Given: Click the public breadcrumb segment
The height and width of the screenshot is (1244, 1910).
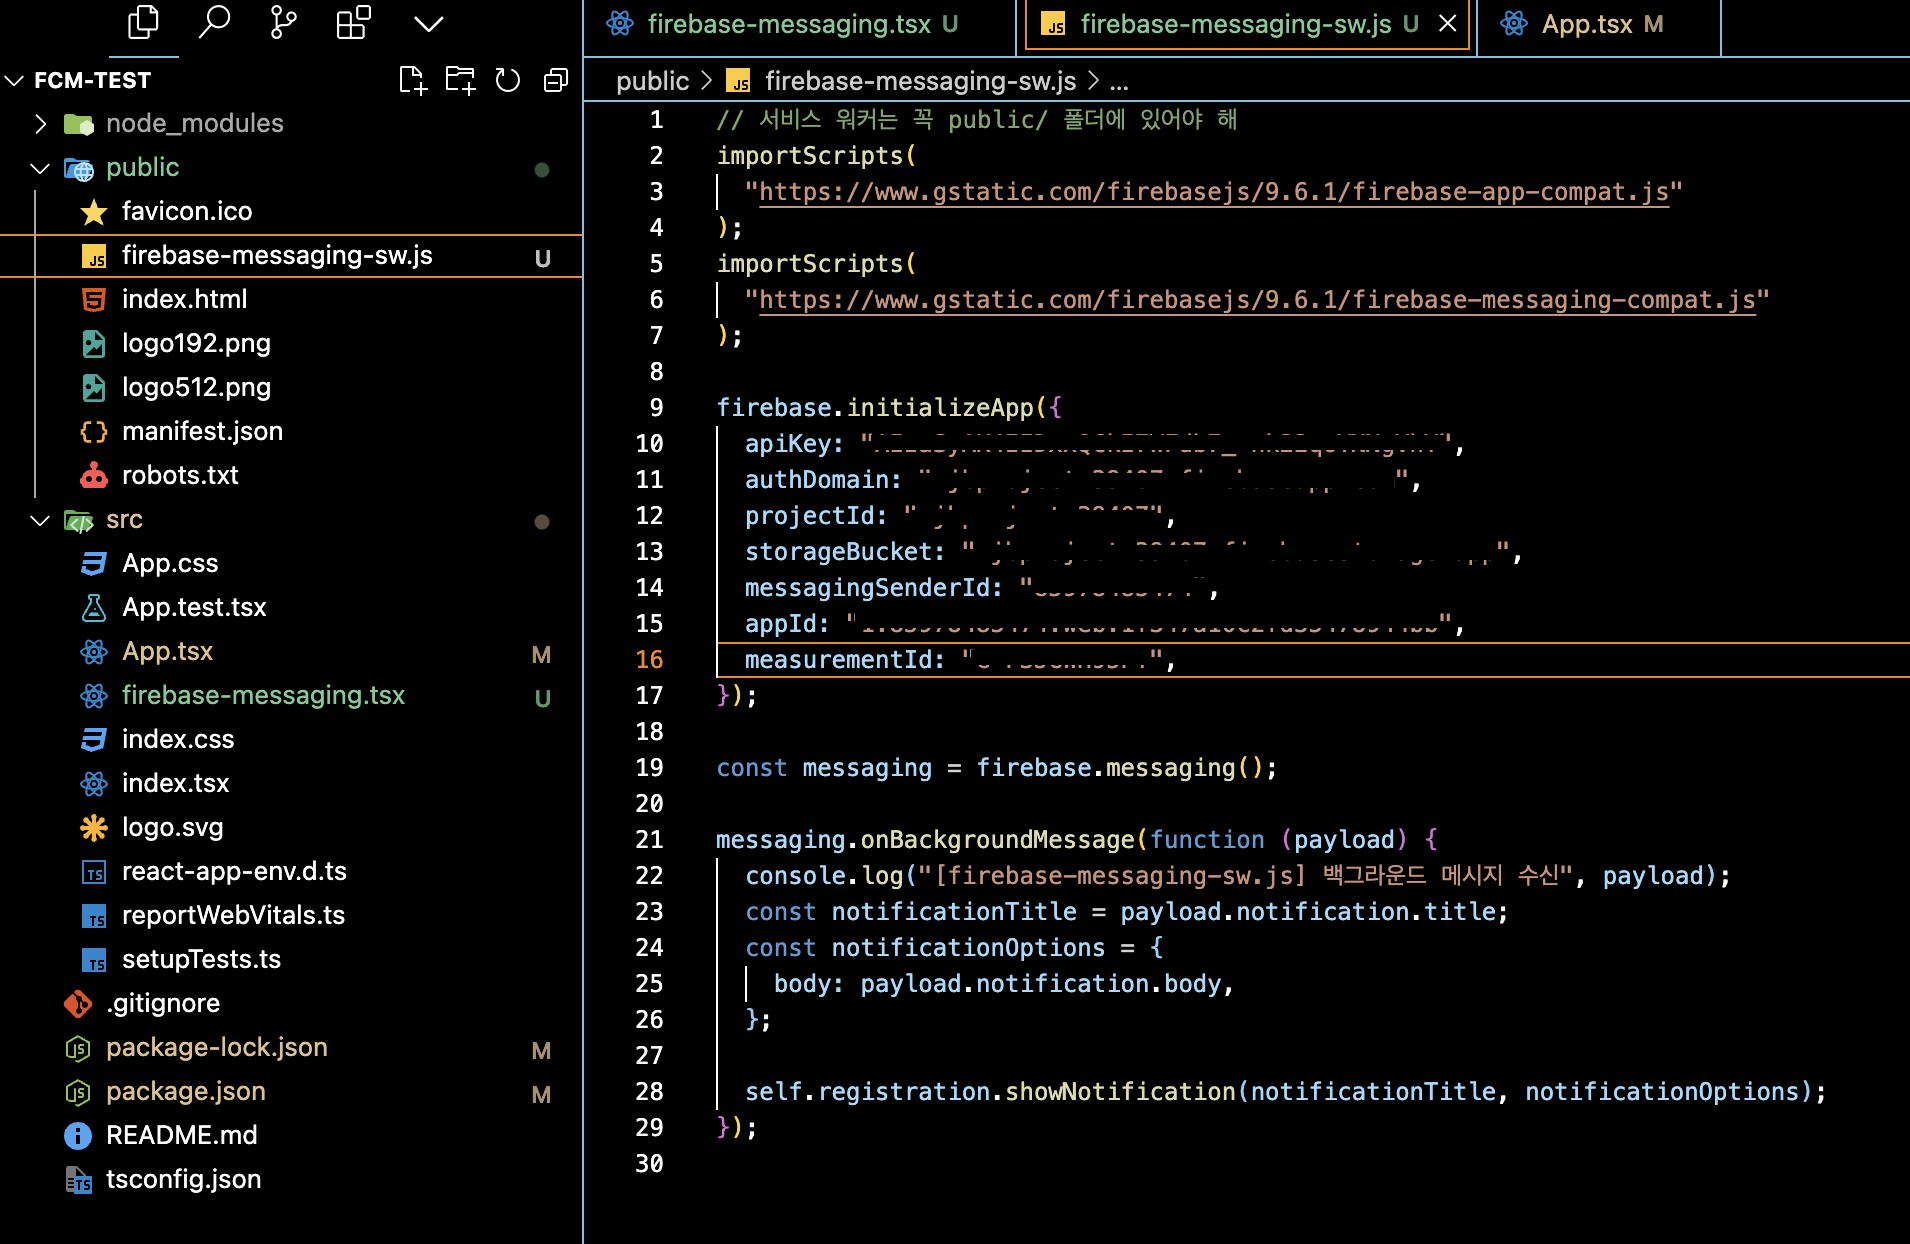Looking at the screenshot, I should [652, 81].
